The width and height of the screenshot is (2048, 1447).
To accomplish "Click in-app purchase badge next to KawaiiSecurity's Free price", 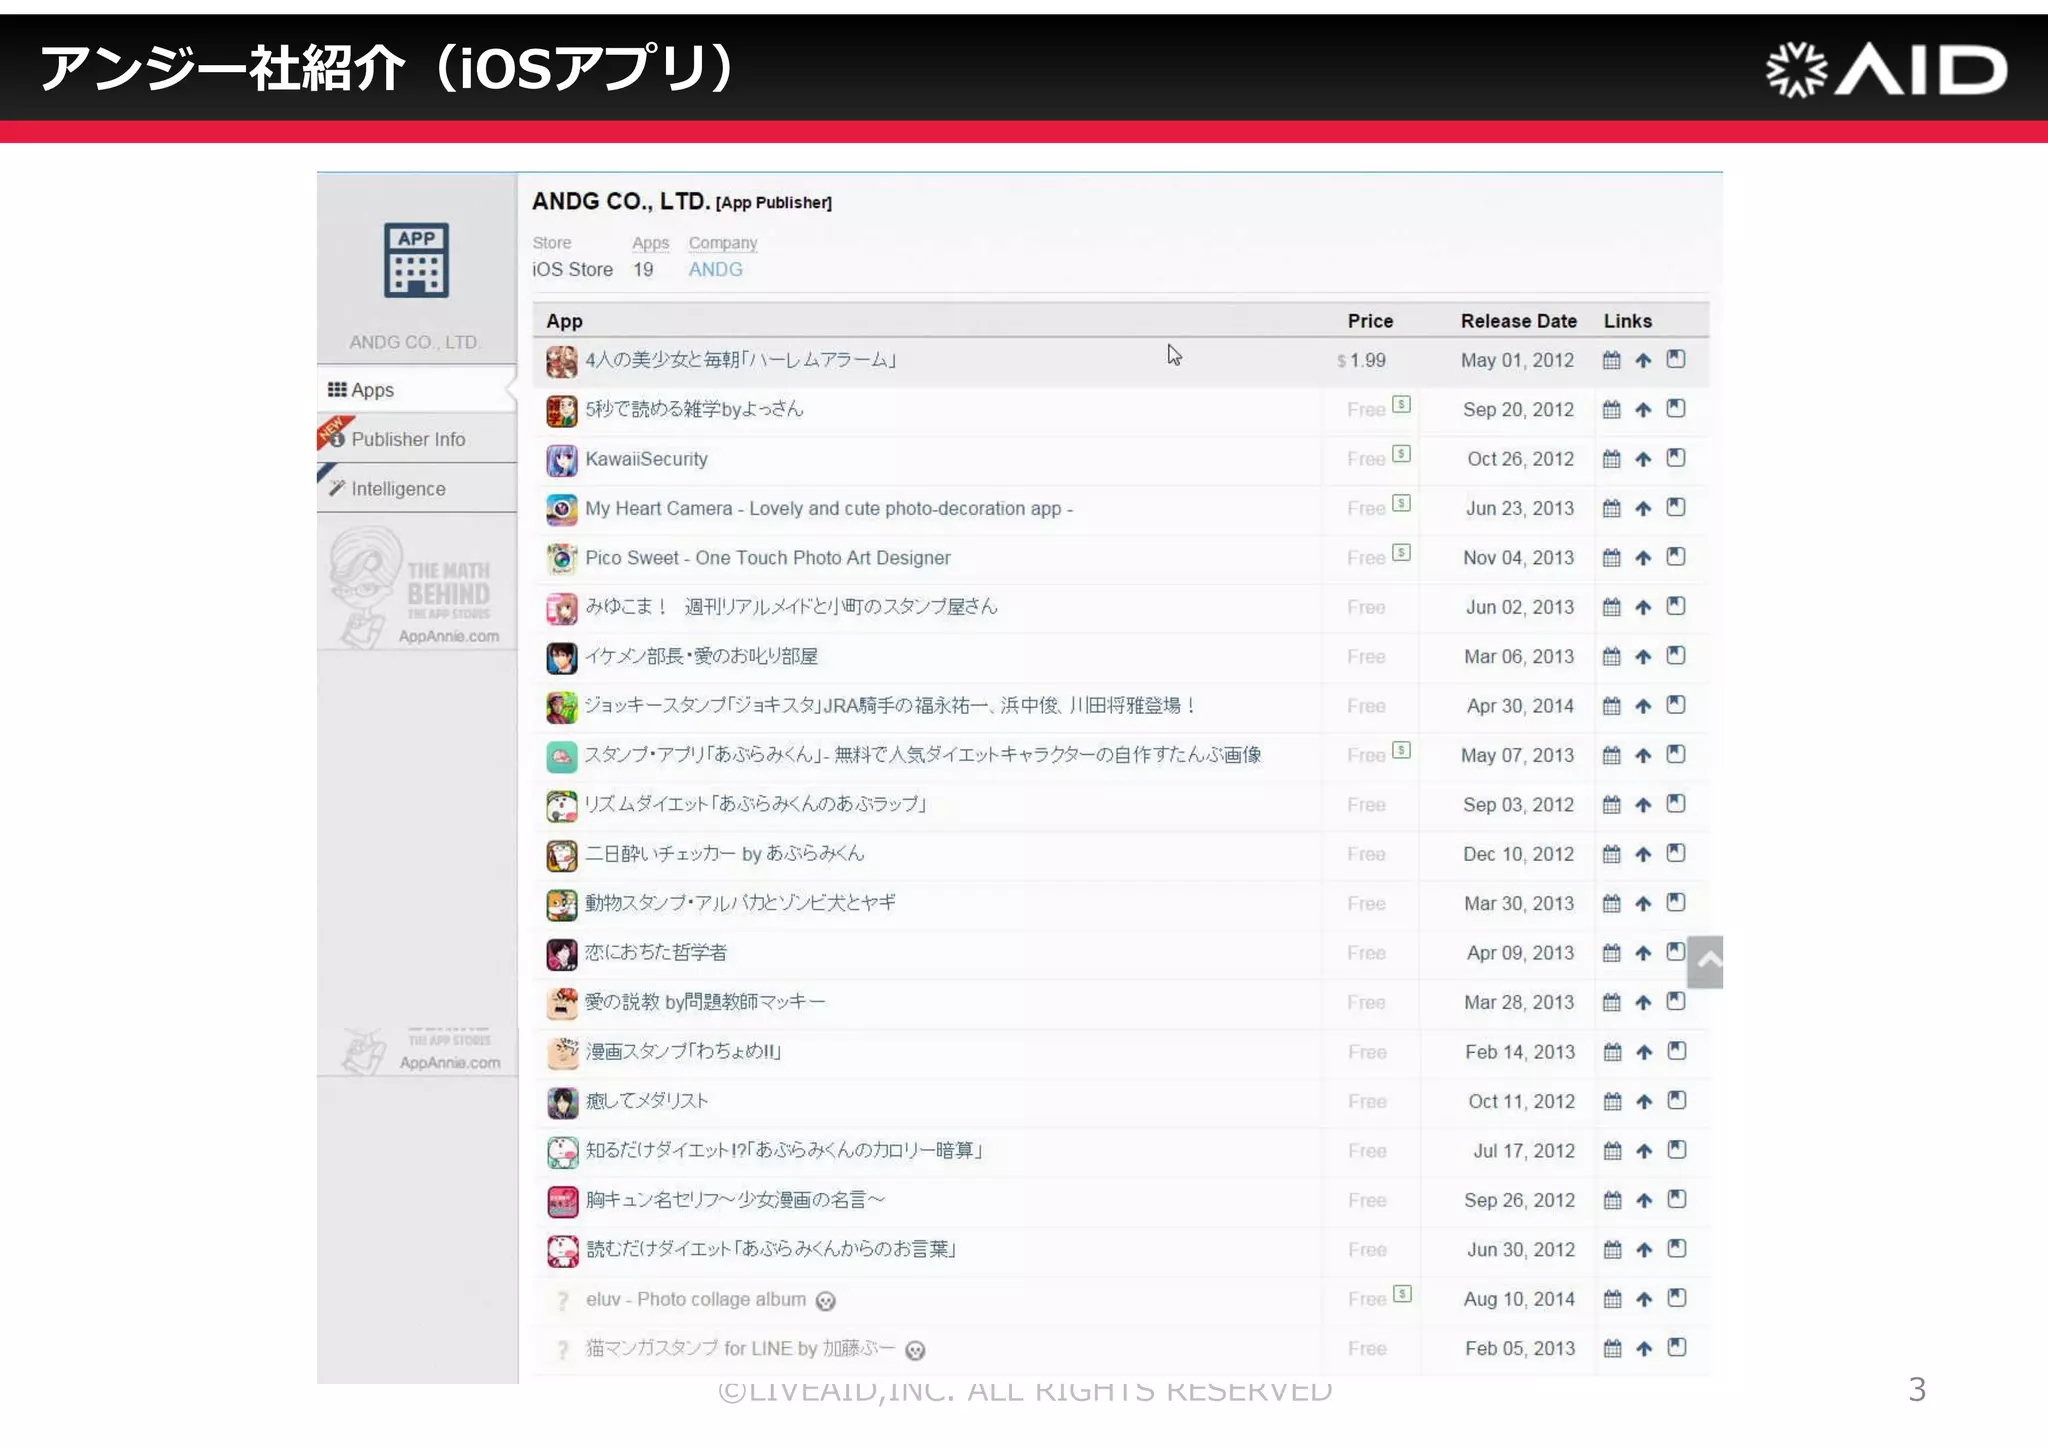I will (1402, 454).
